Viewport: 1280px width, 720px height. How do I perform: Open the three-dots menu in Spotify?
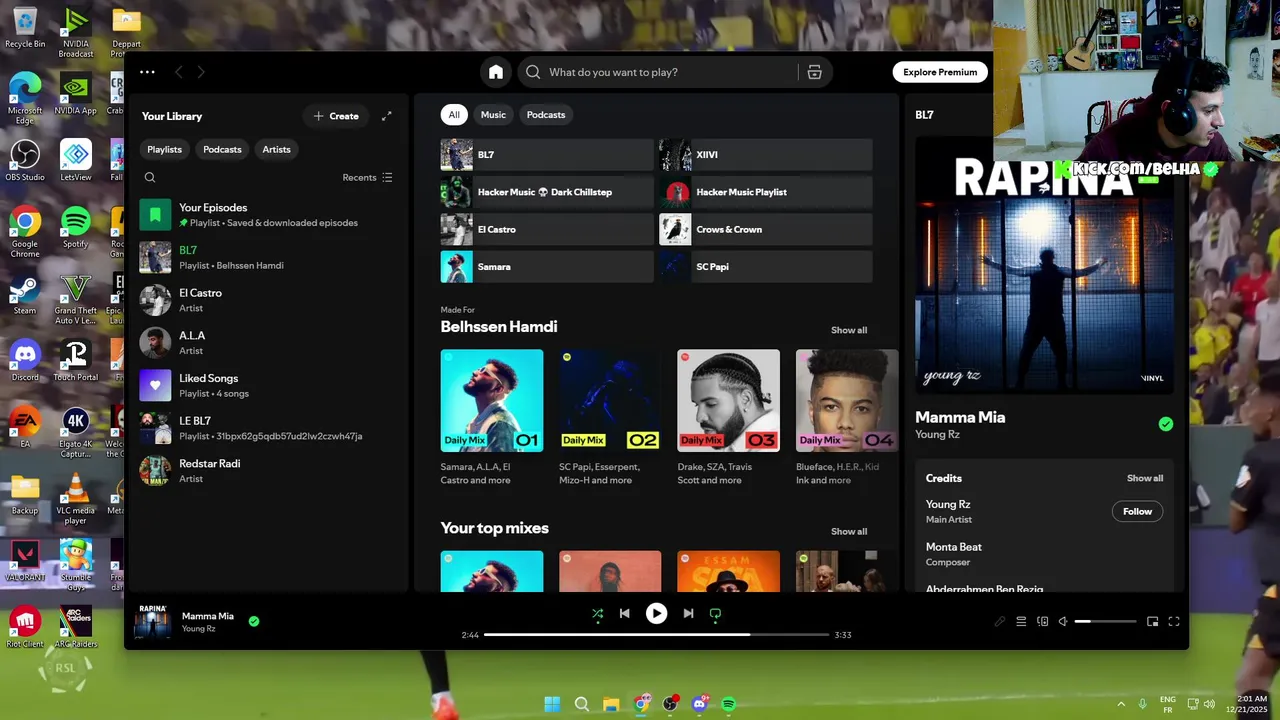point(147,72)
